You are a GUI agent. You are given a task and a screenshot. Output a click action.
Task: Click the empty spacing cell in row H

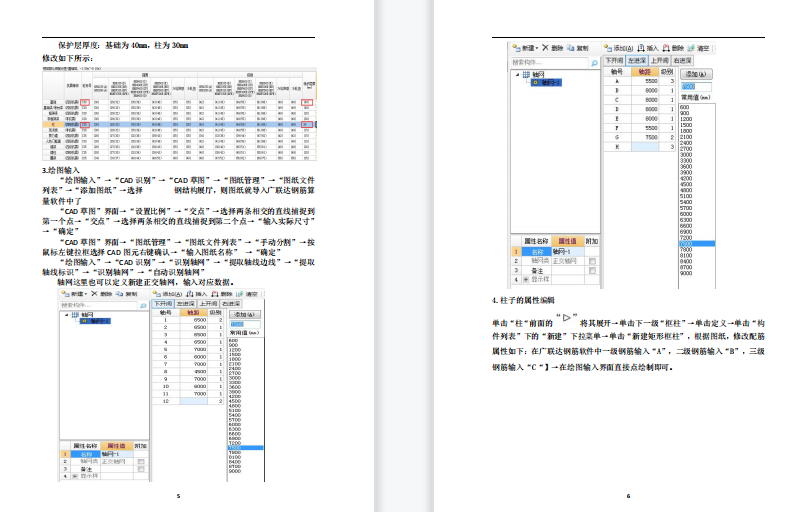point(645,147)
